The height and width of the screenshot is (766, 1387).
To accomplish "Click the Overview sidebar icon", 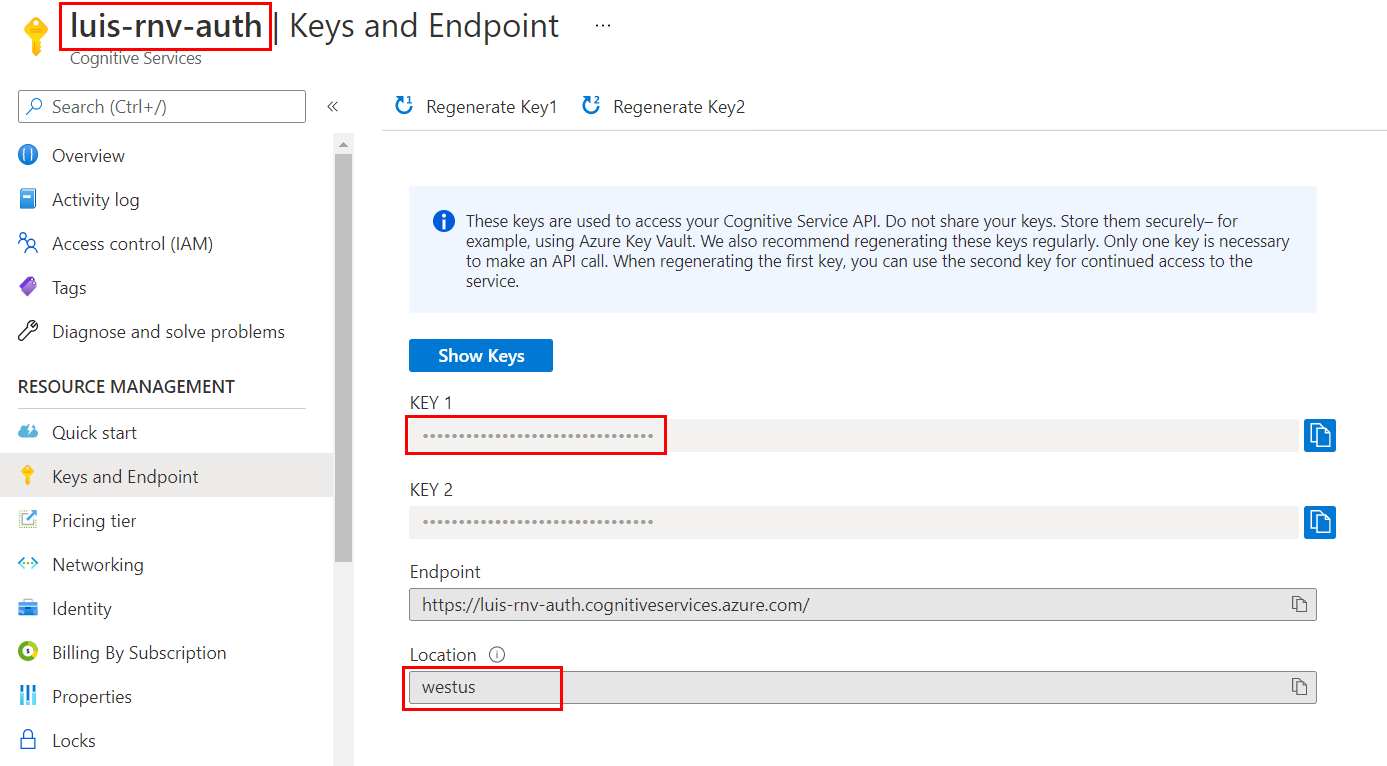I will pyautogui.click(x=28, y=155).
